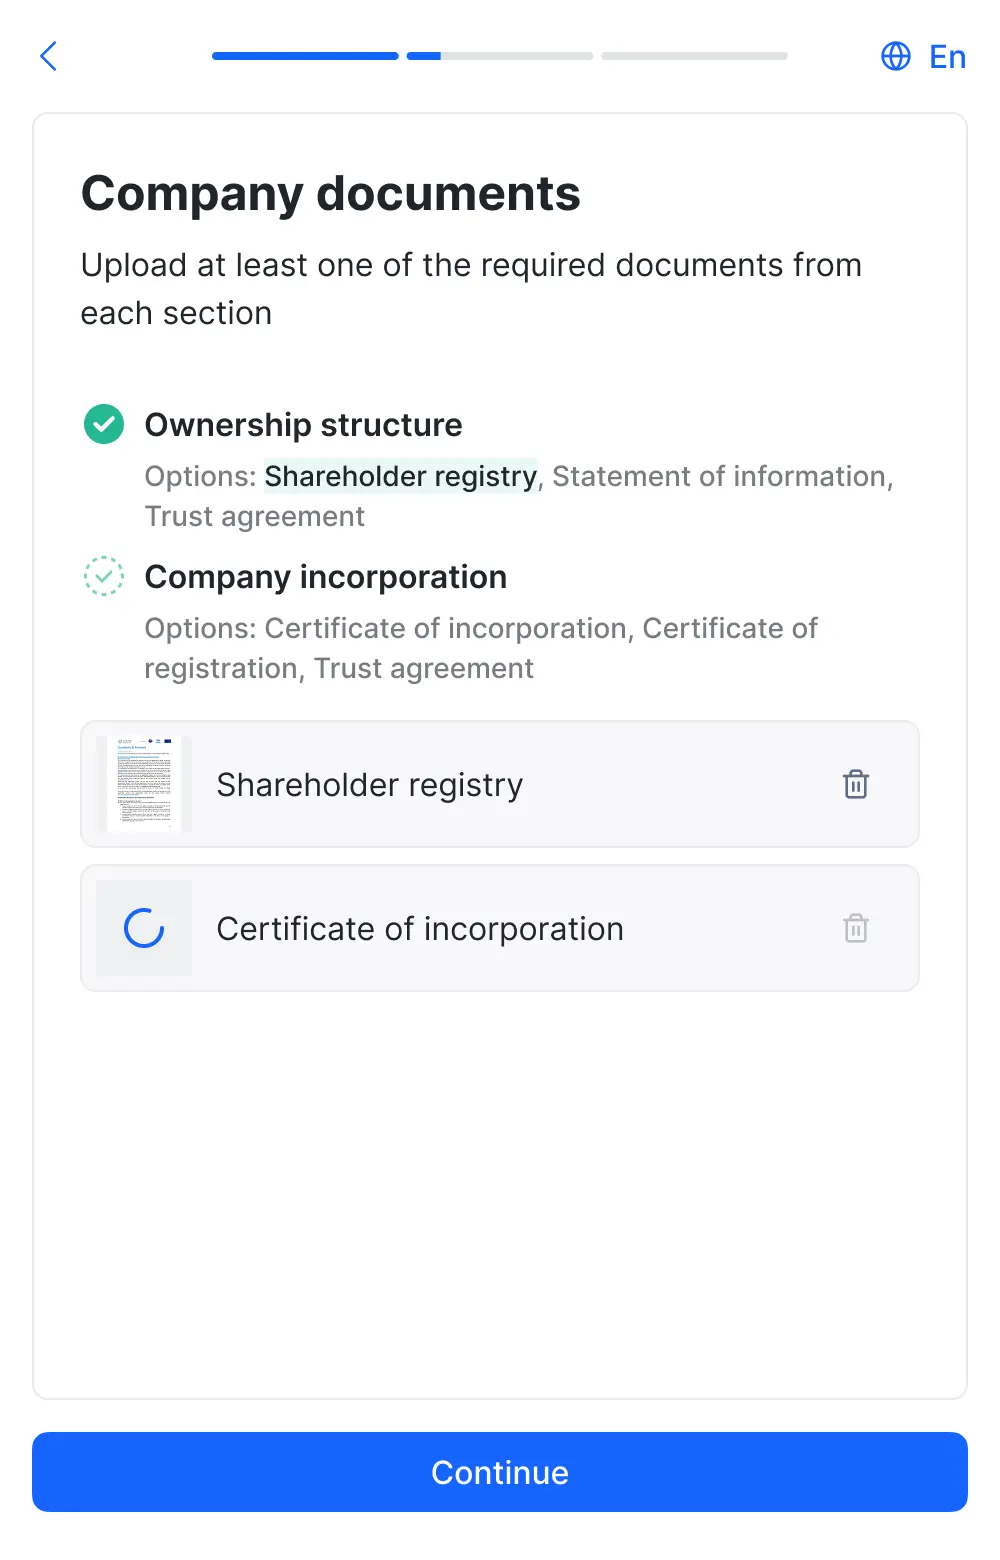Click the second partially filled progress segment
Viewport: 1000px width, 1560px height.
pyautogui.click(x=500, y=56)
